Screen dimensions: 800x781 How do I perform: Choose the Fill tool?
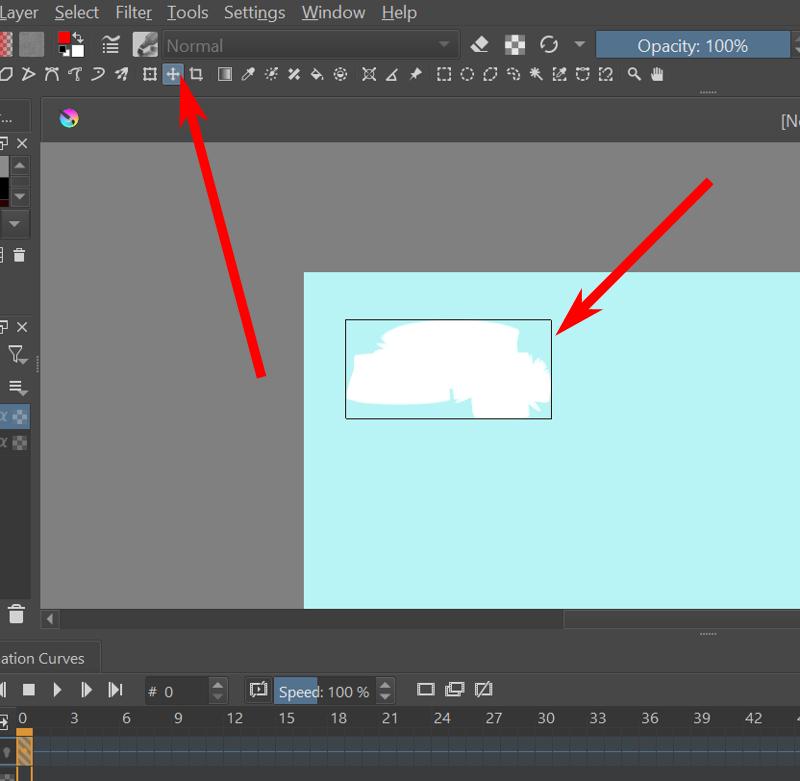316,73
